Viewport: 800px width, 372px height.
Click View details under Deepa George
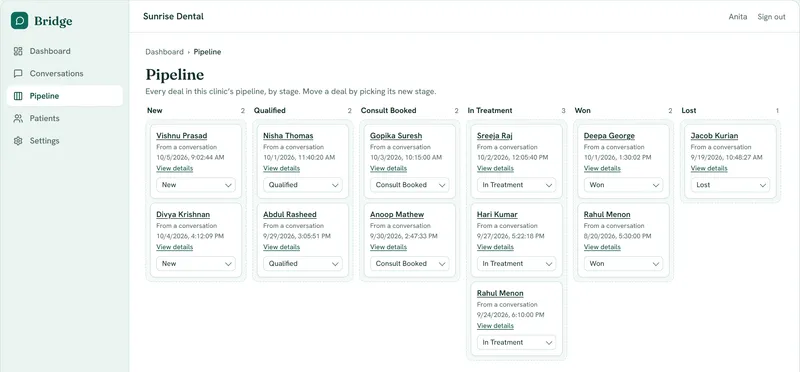pos(603,168)
